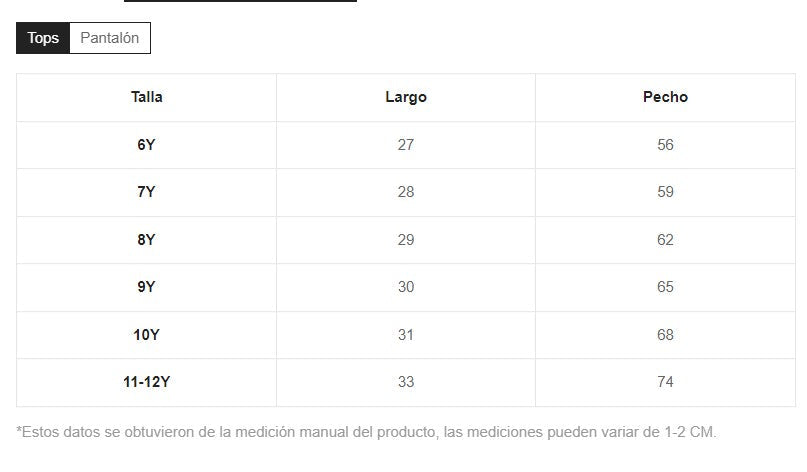Select the 10Y size row label
The width and height of the screenshot is (807, 472).
146,335
